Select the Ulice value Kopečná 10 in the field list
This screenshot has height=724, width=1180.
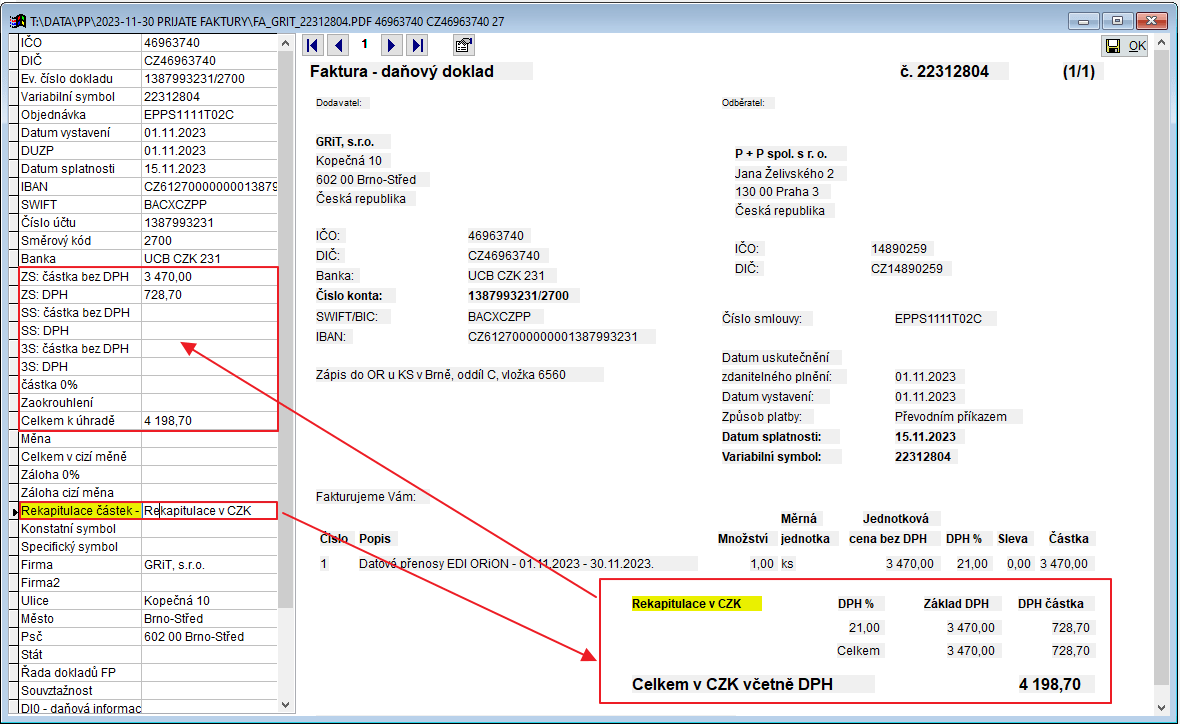tap(209, 601)
